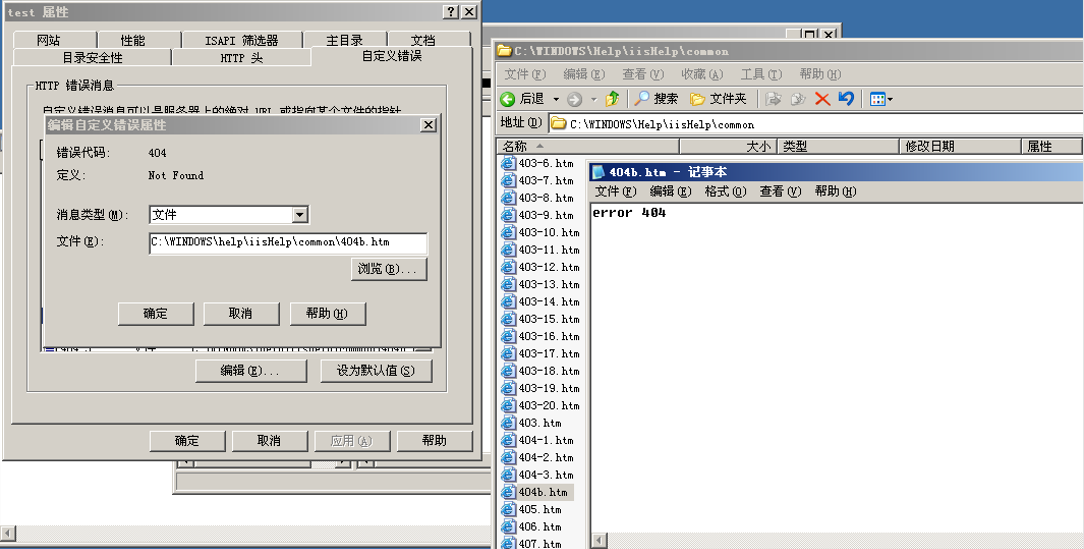Viewport: 1084px width, 549px height.
Task: Select file 403-10.htm
Action: click(541, 232)
